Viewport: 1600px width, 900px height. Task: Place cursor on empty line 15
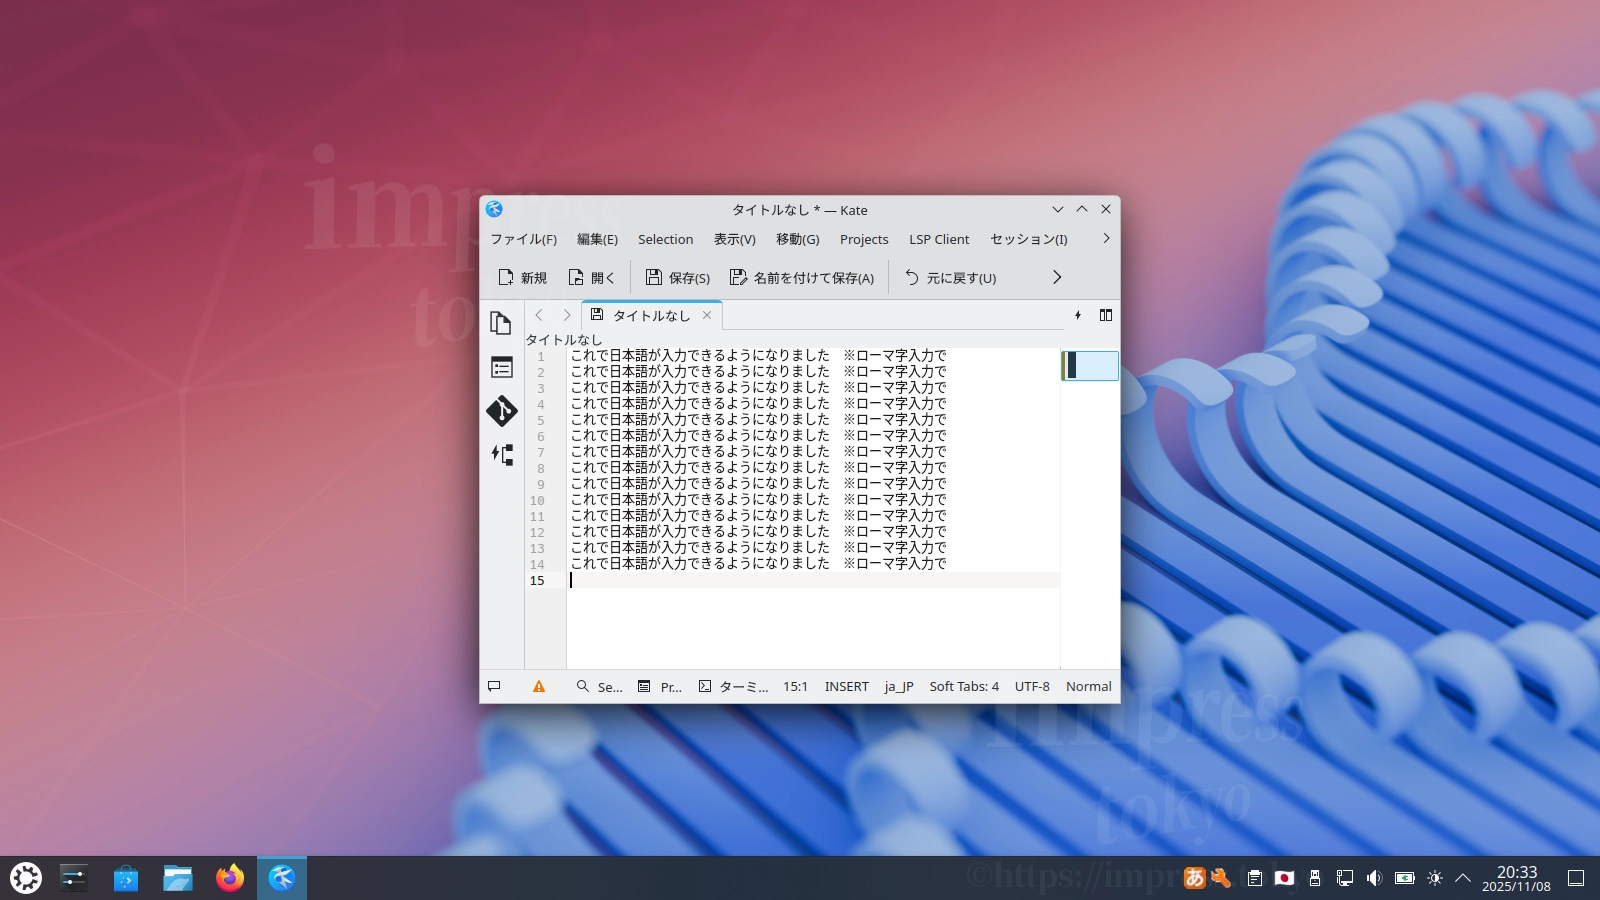(x=813, y=580)
